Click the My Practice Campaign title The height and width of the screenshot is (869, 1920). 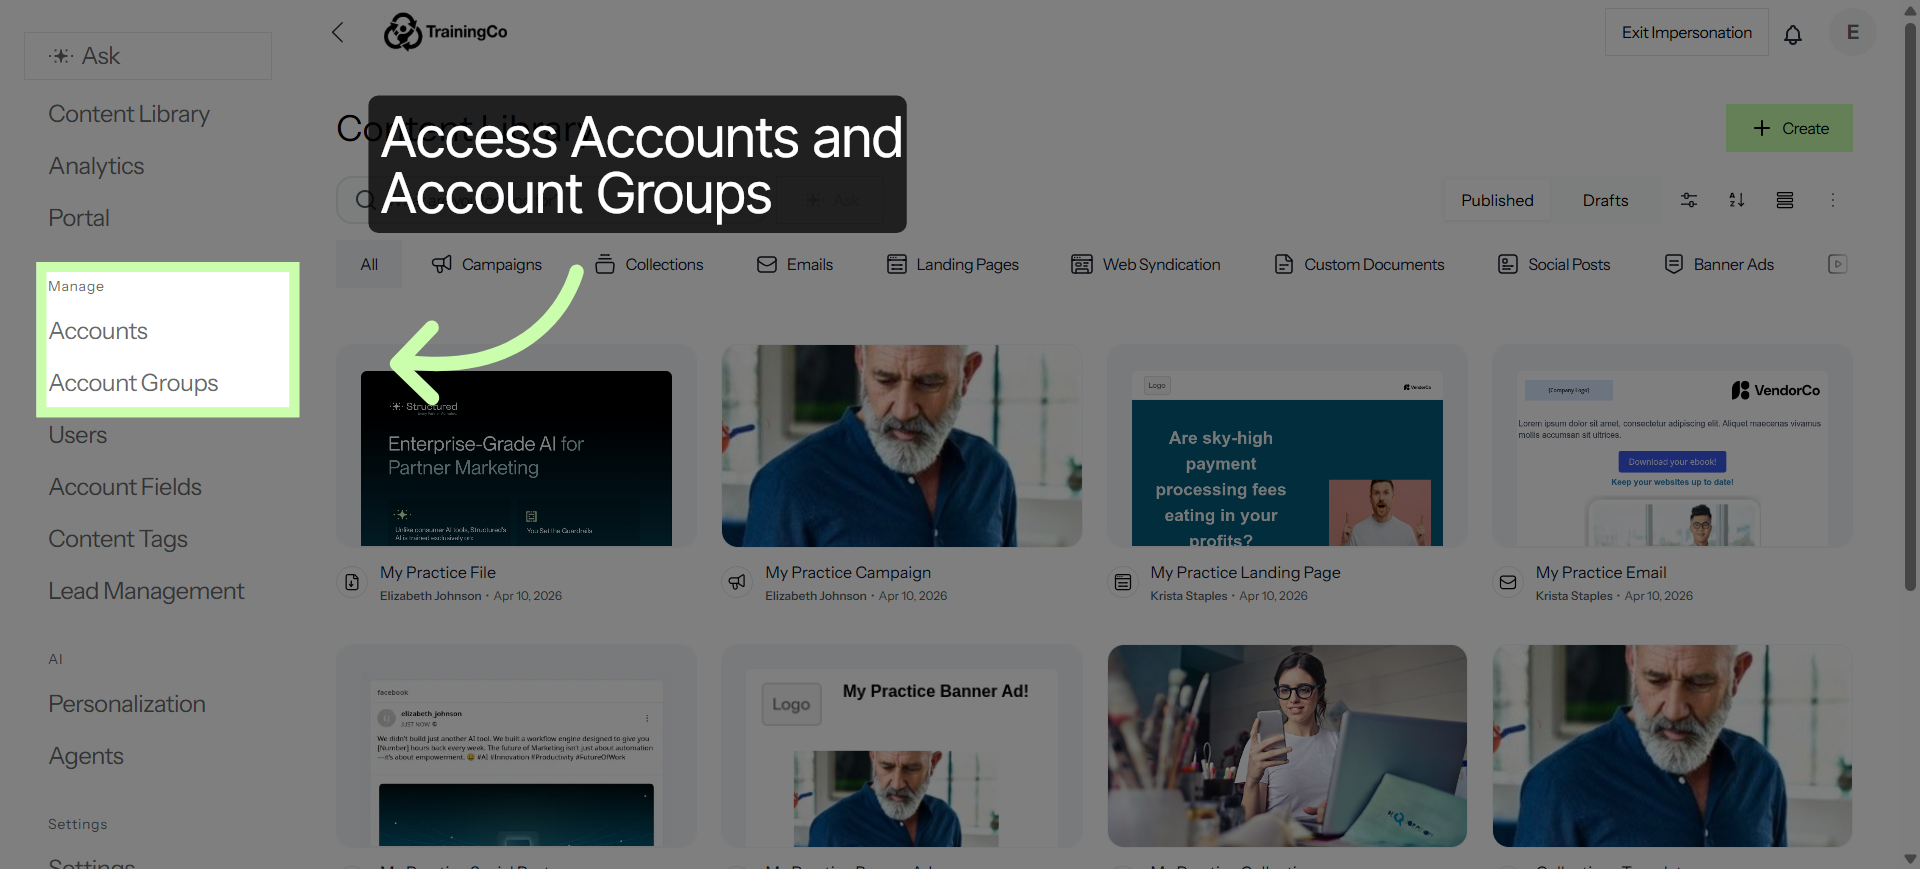tap(848, 572)
